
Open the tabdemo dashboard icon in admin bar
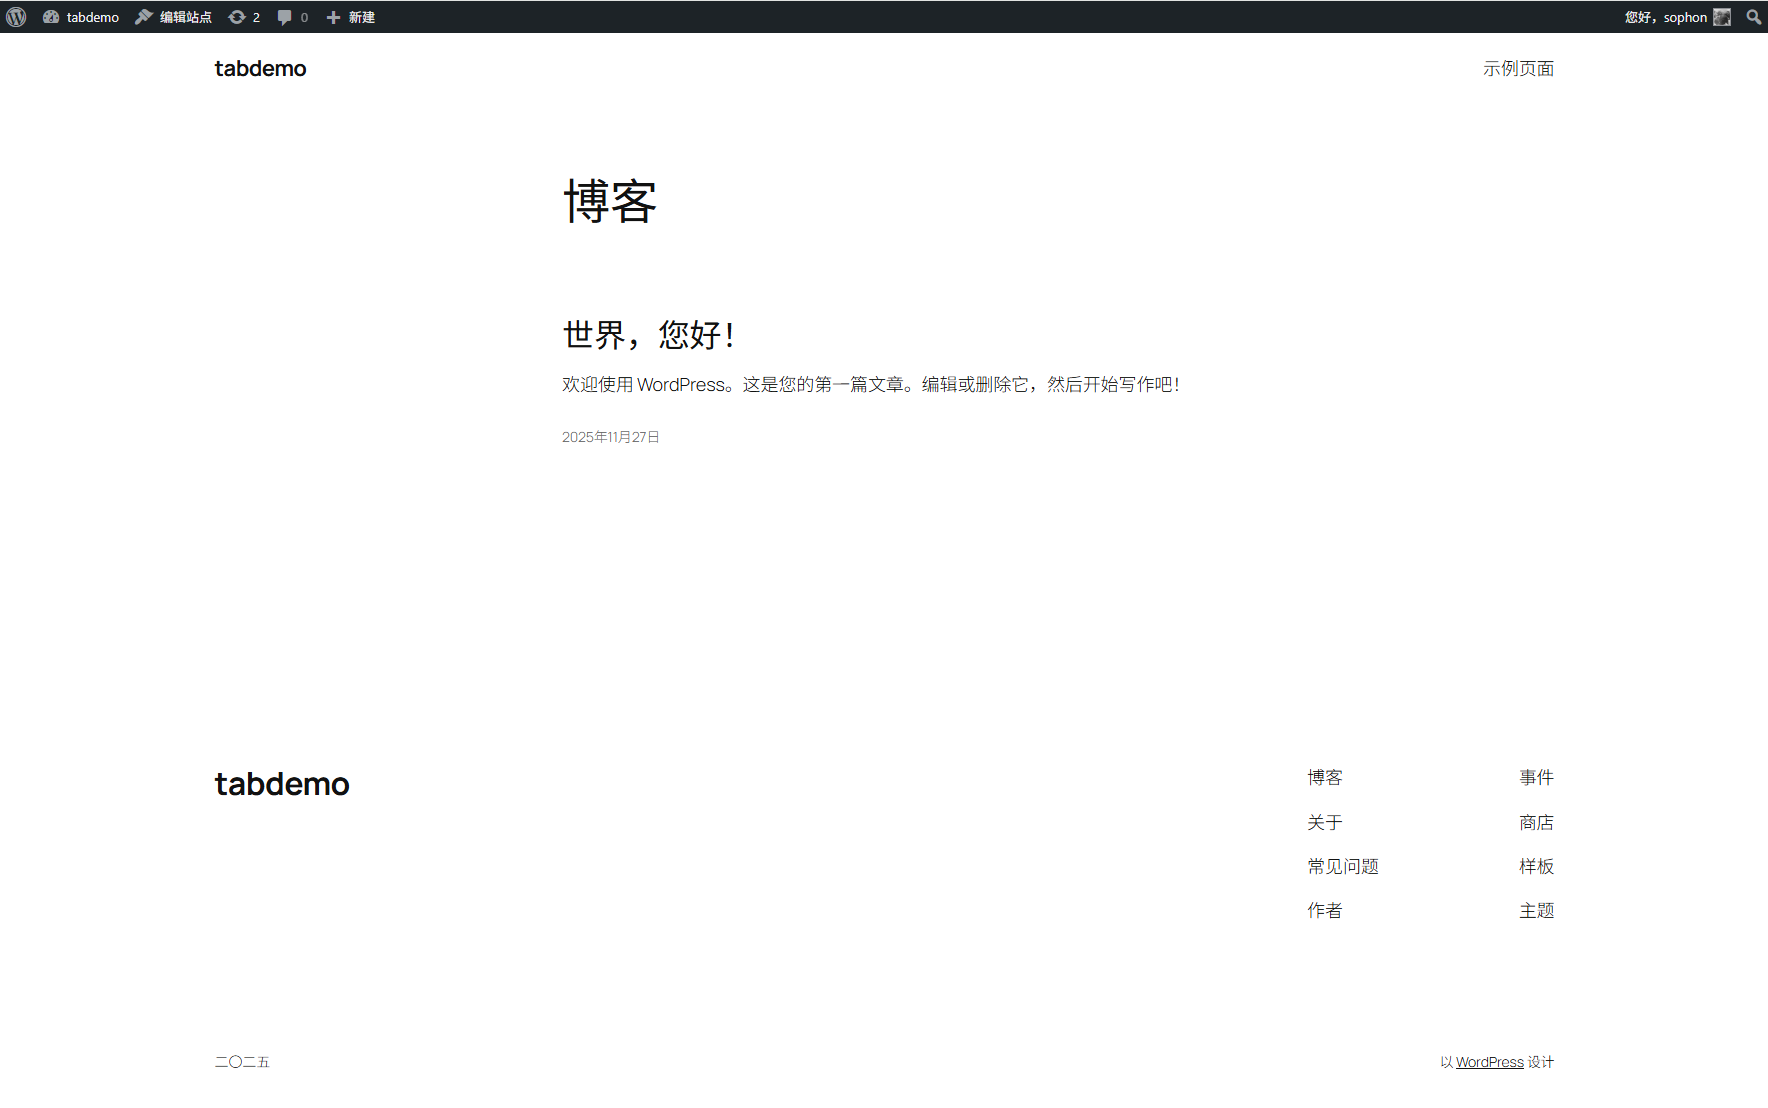coord(51,17)
